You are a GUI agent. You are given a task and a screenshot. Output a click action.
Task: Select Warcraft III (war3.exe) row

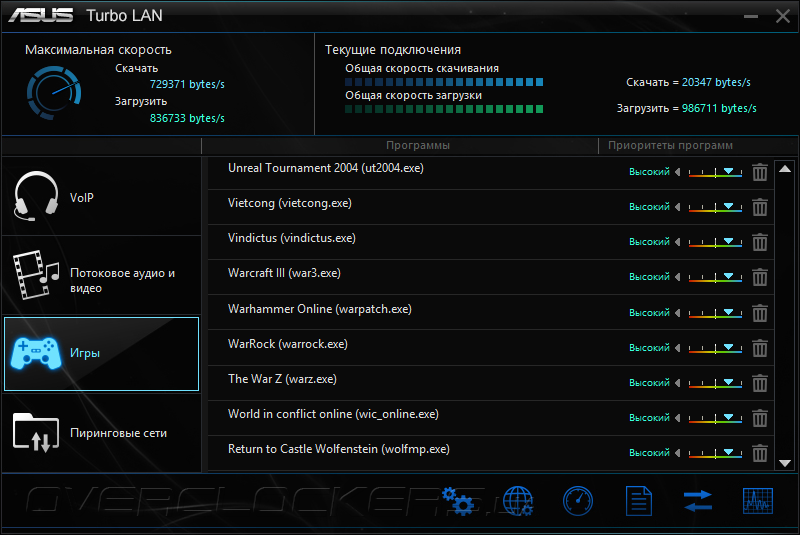coord(491,277)
